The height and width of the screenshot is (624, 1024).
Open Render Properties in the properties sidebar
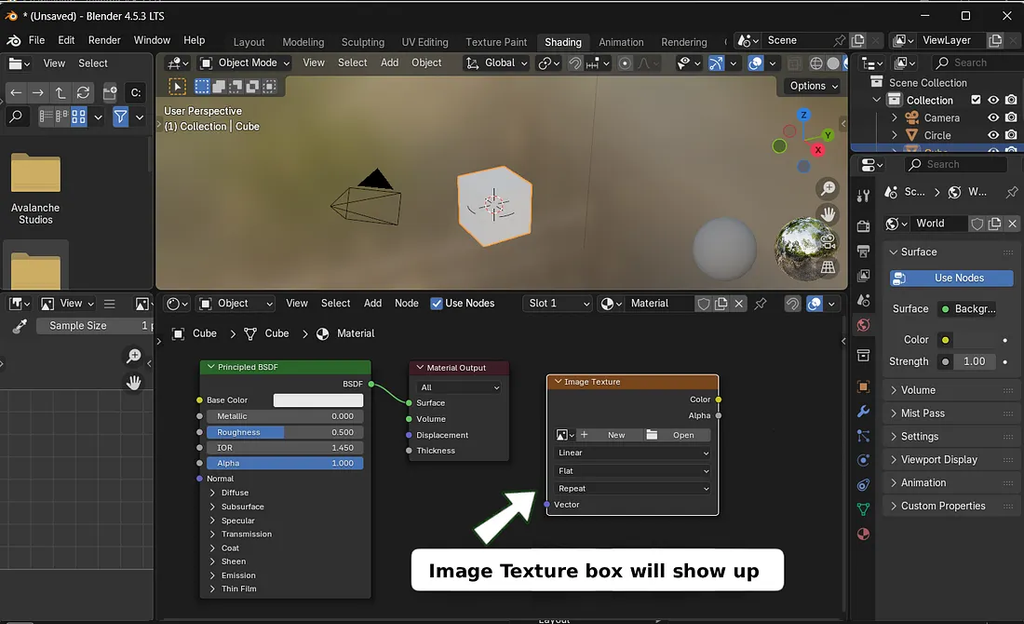[864, 226]
